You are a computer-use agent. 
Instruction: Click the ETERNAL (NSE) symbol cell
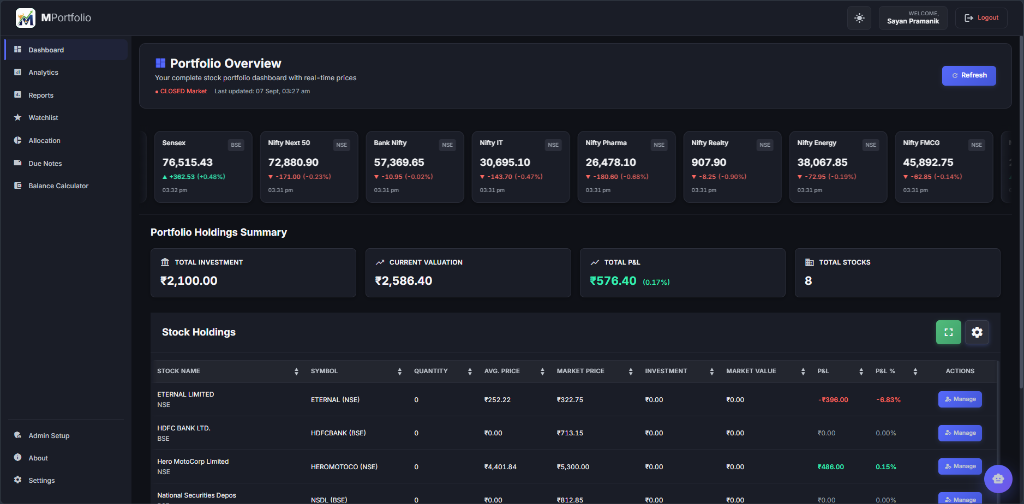335,400
